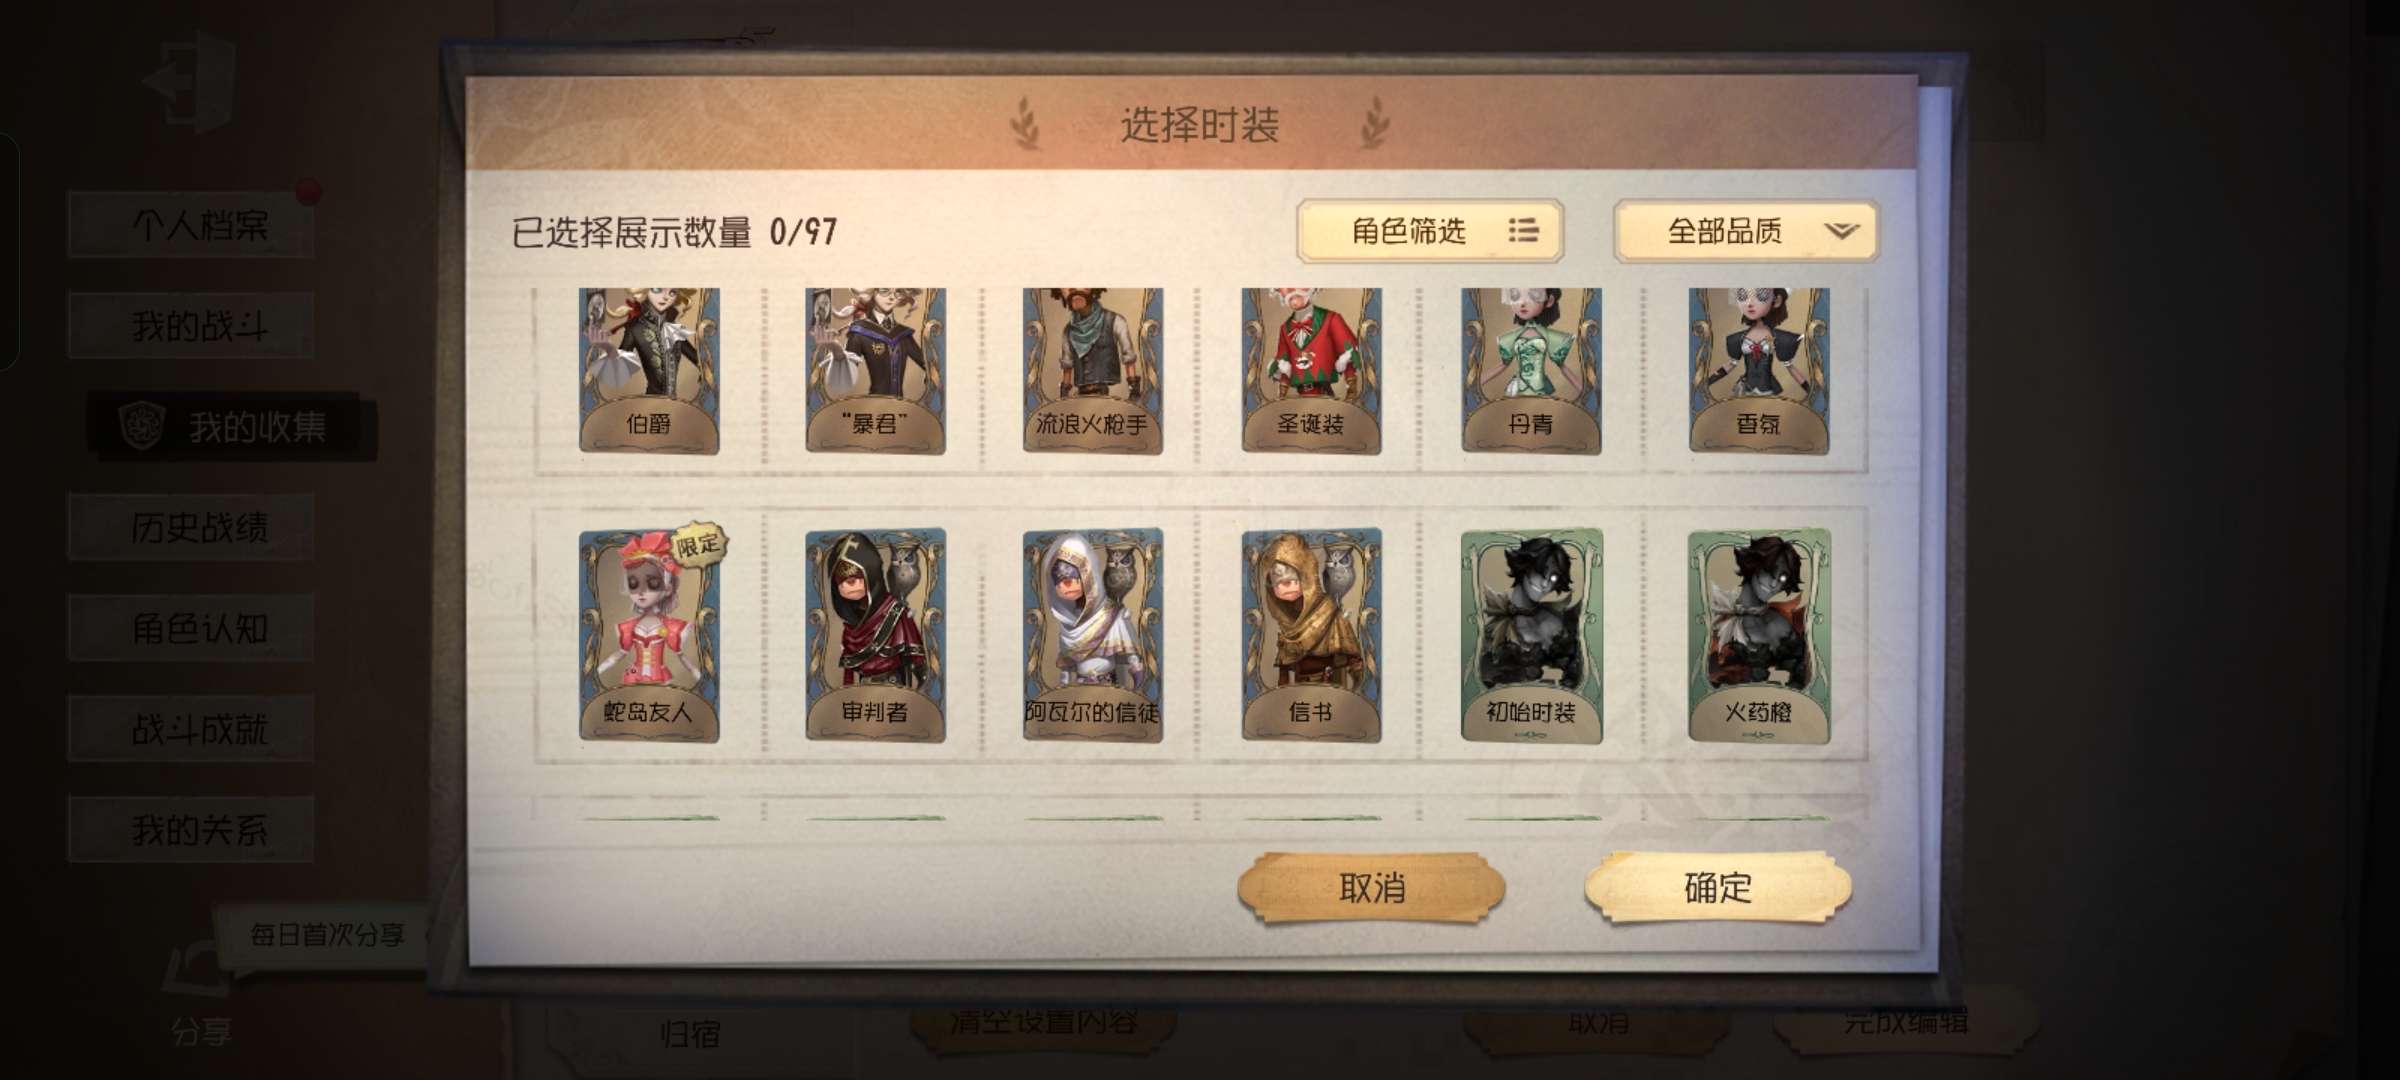The width and height of the screenshot is (2400, 1080).
Task: Choose the 信书 costume card
Action: click(1311, 635)
